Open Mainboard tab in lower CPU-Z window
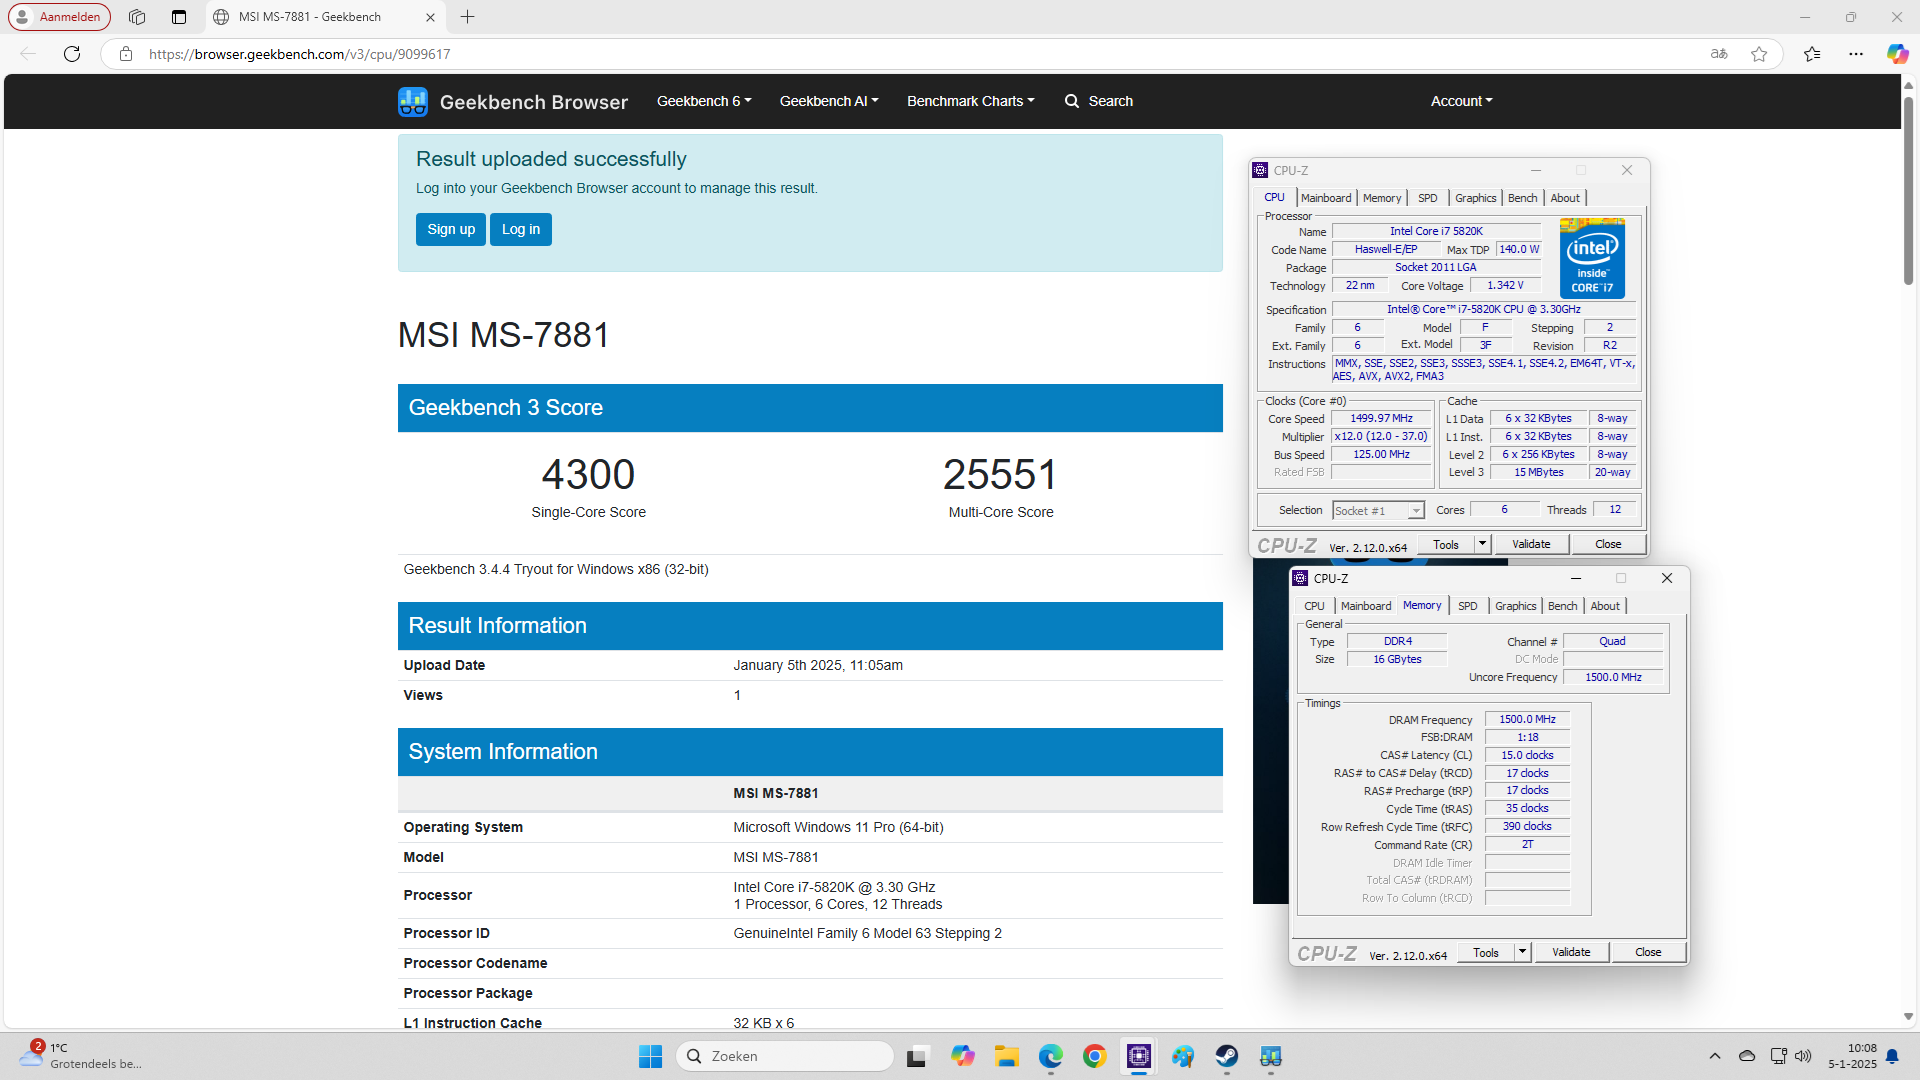Screen dimensions: 1920x1080 [1366, 606]
